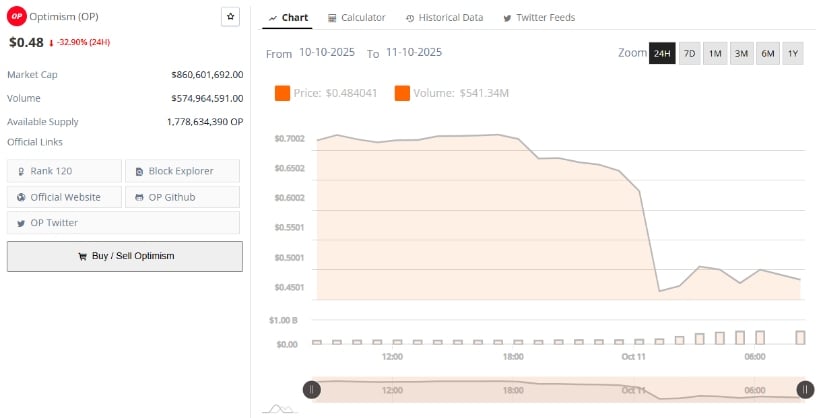Visit the Official Website link

64,197
